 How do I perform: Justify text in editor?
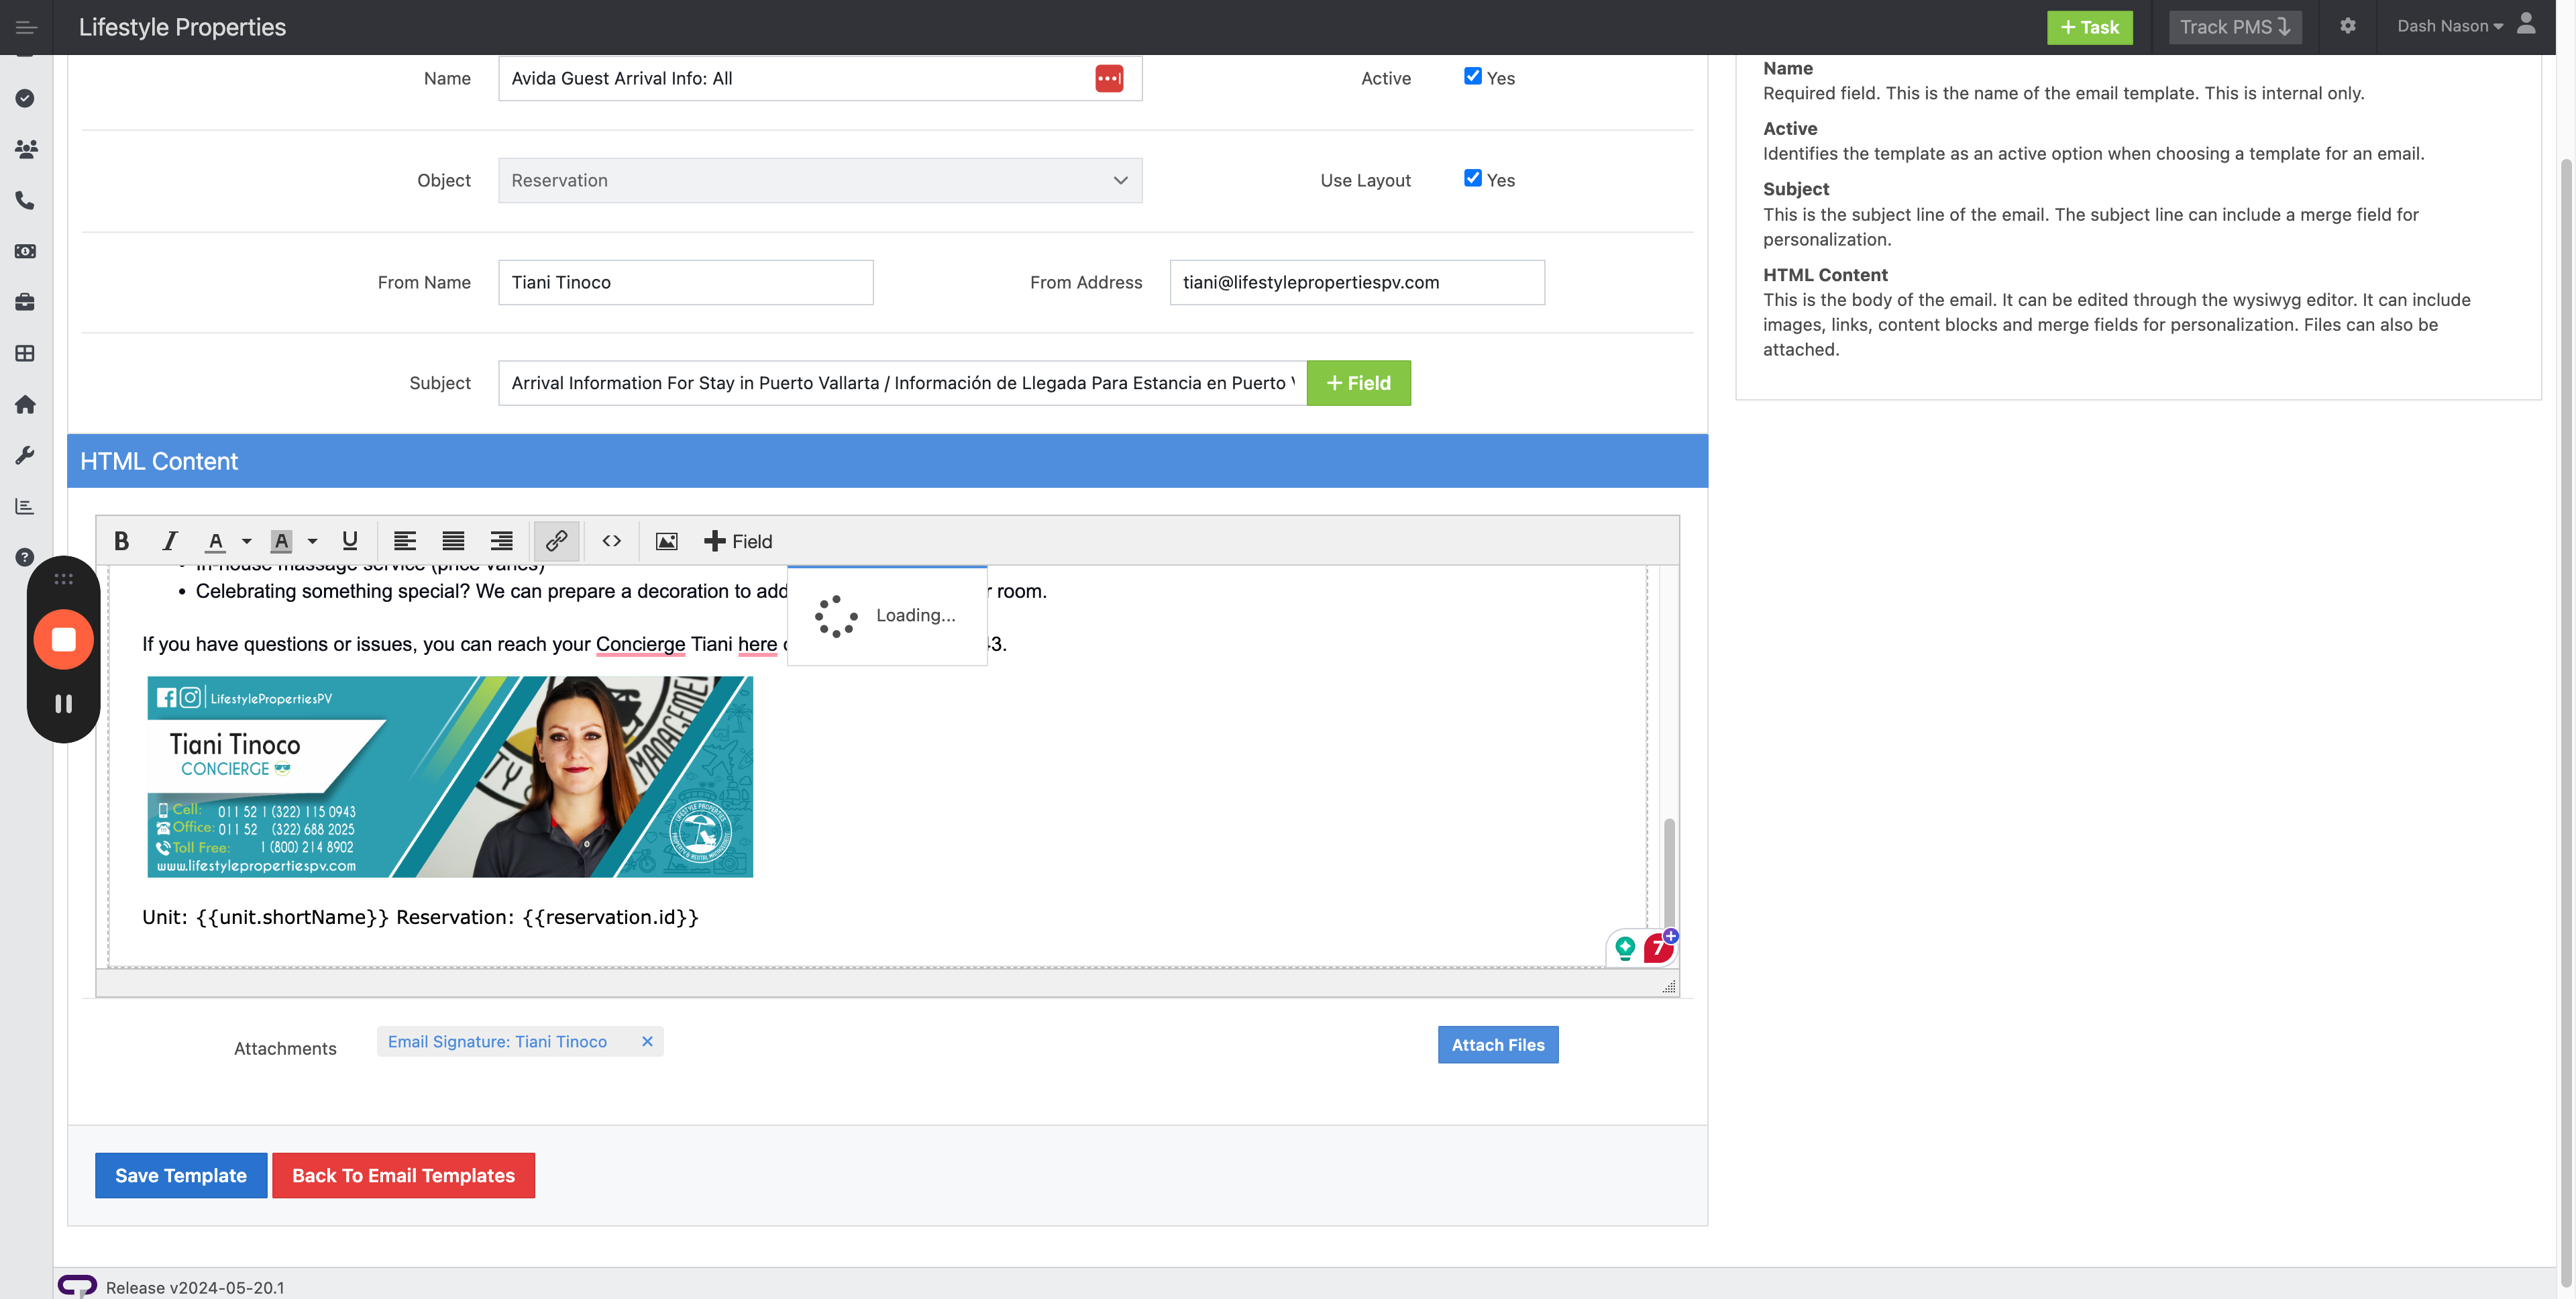tap(453, 541)
